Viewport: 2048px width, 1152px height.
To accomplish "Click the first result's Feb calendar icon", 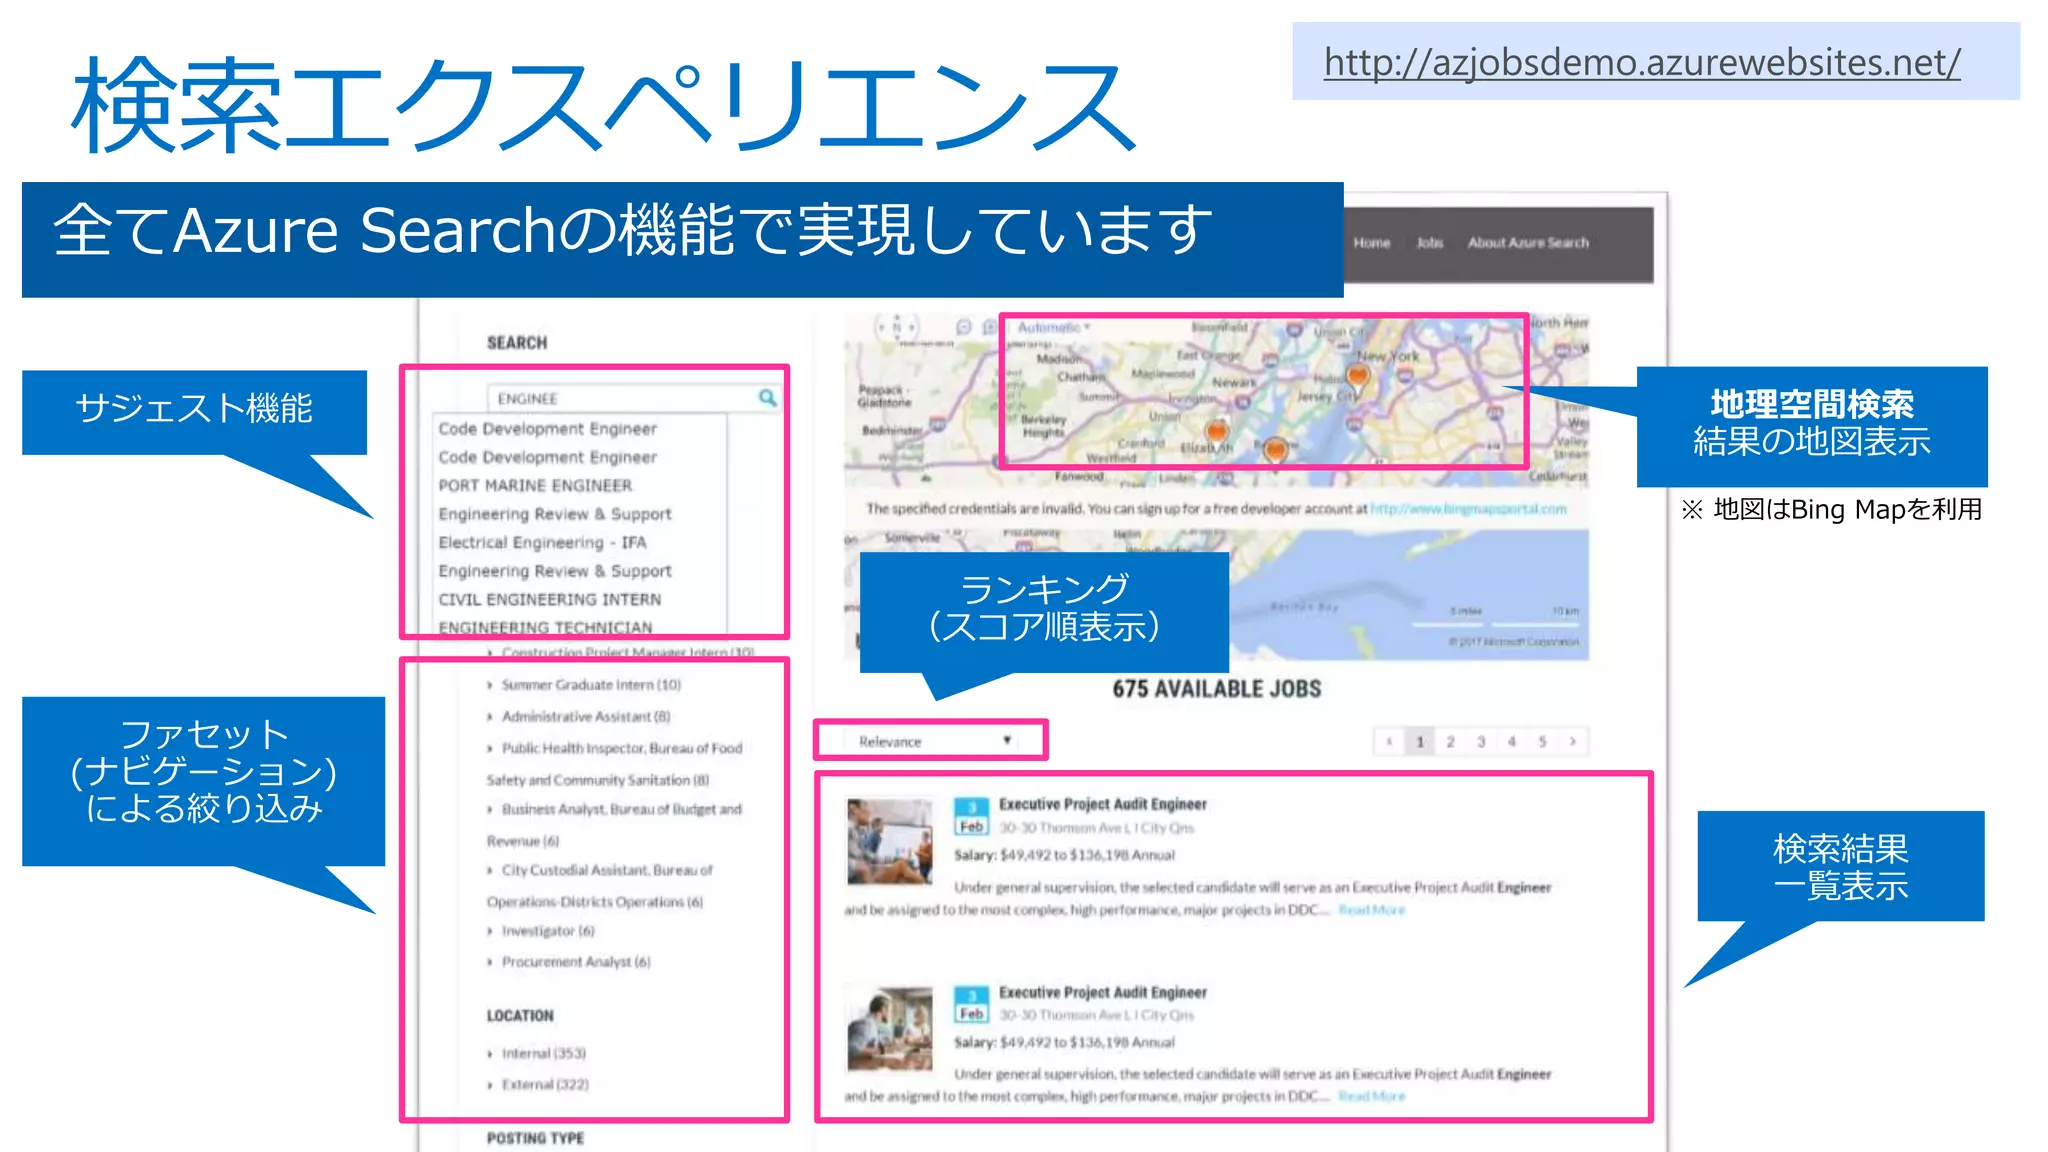I will (971, 816).
